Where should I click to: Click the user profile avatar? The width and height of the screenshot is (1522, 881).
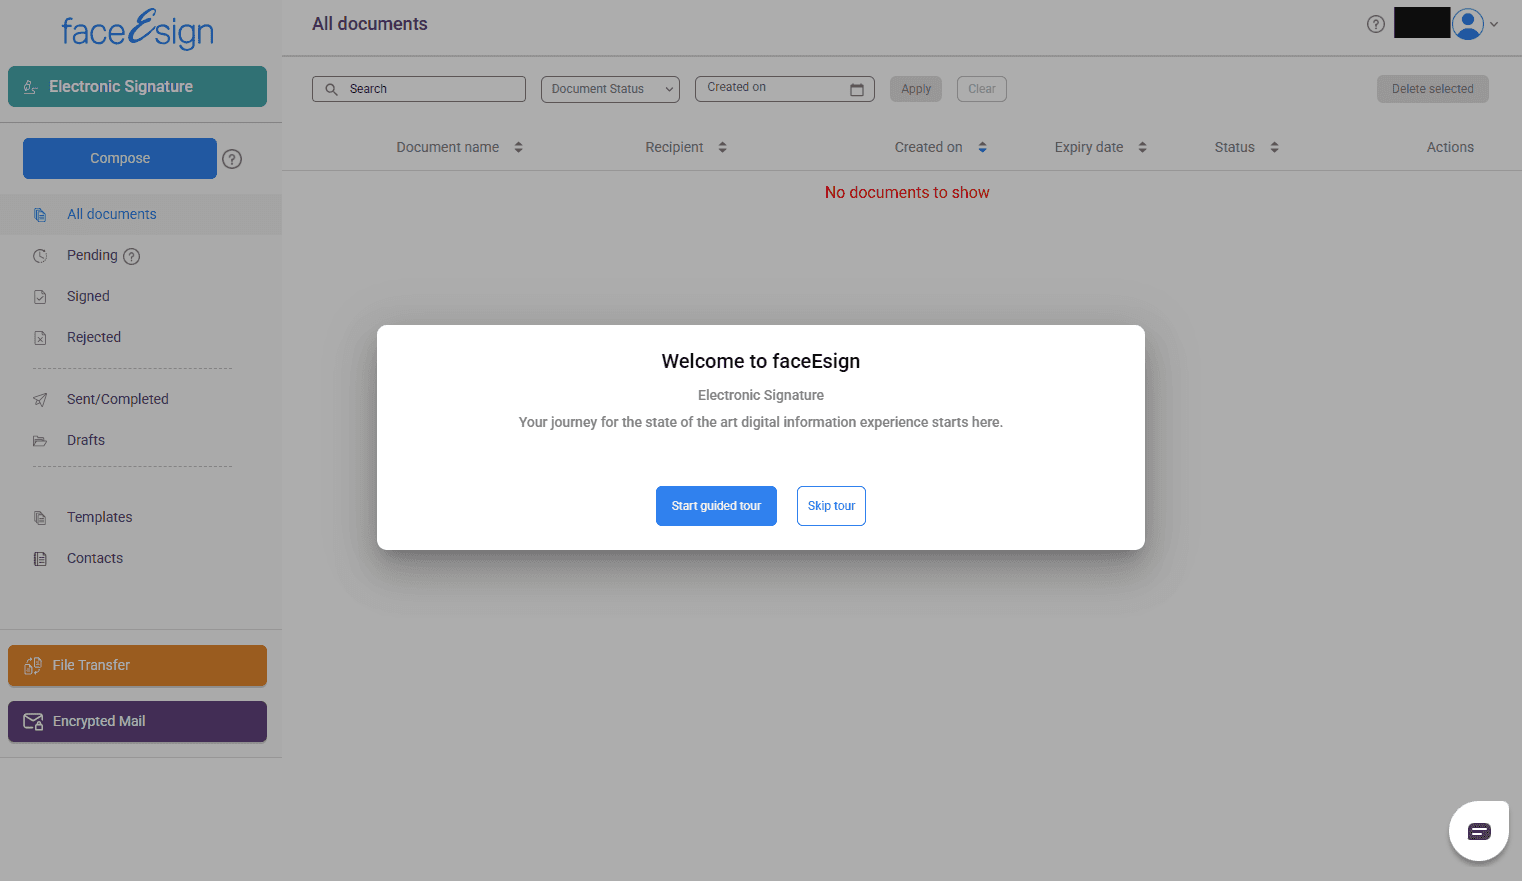coord(1468,24)
